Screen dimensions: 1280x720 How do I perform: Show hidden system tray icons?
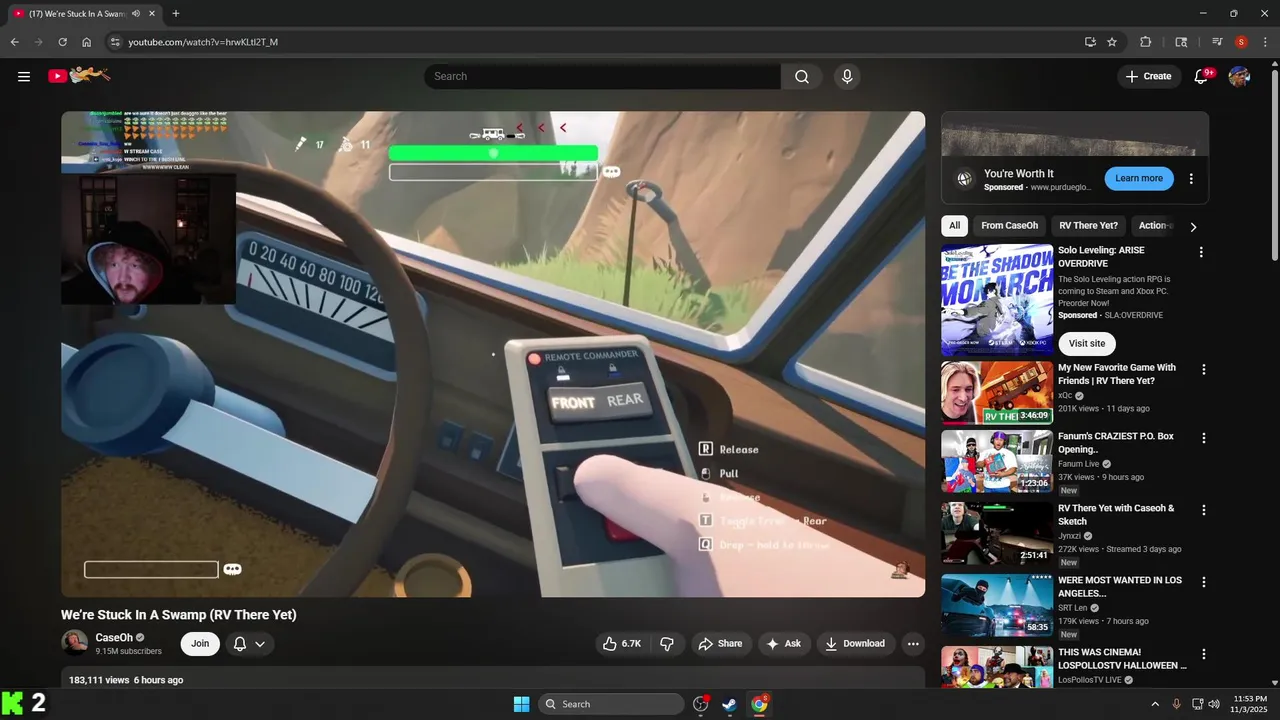click(x=1155, y=704)
